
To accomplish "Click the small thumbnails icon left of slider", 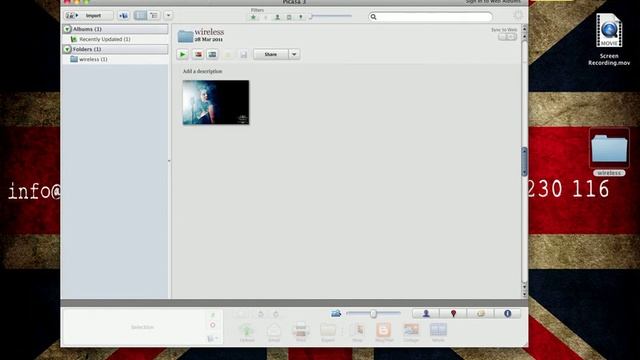I will tap(336, 313).
